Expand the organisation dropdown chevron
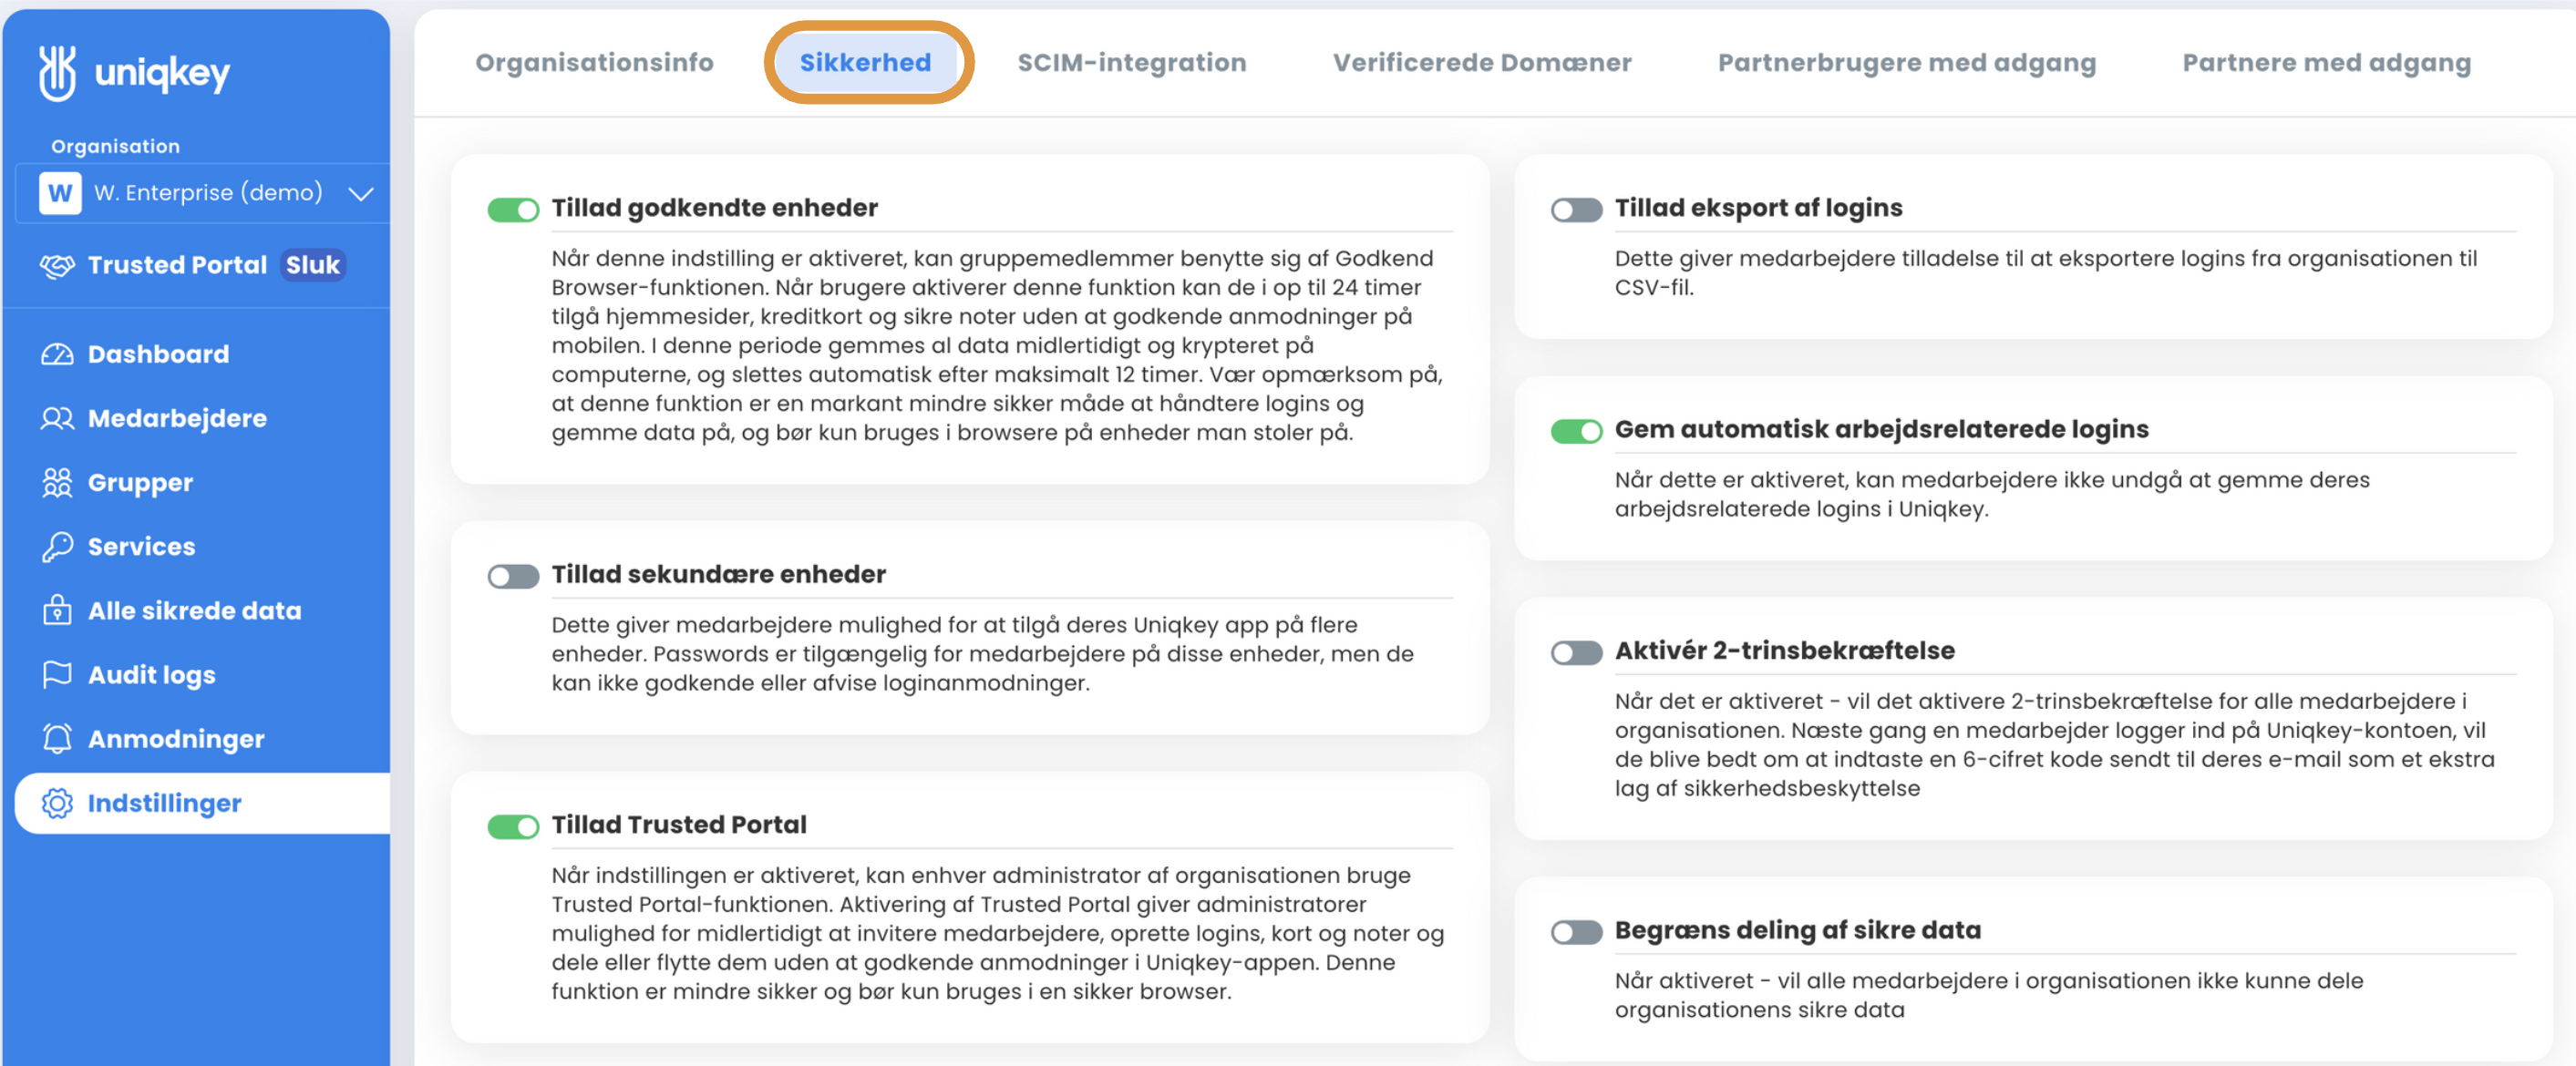This screenshot has width=2576, height=1066. [x=361, y=194]
